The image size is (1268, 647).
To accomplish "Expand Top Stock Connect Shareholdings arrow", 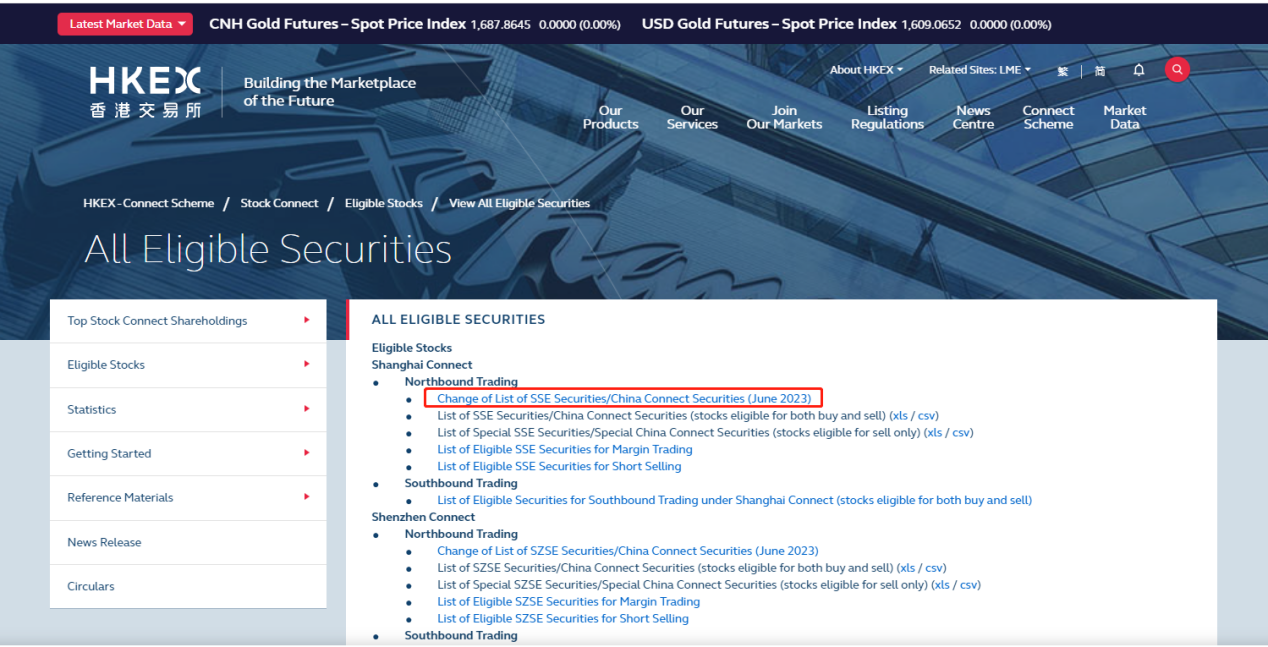I will (x=306, y=321).
